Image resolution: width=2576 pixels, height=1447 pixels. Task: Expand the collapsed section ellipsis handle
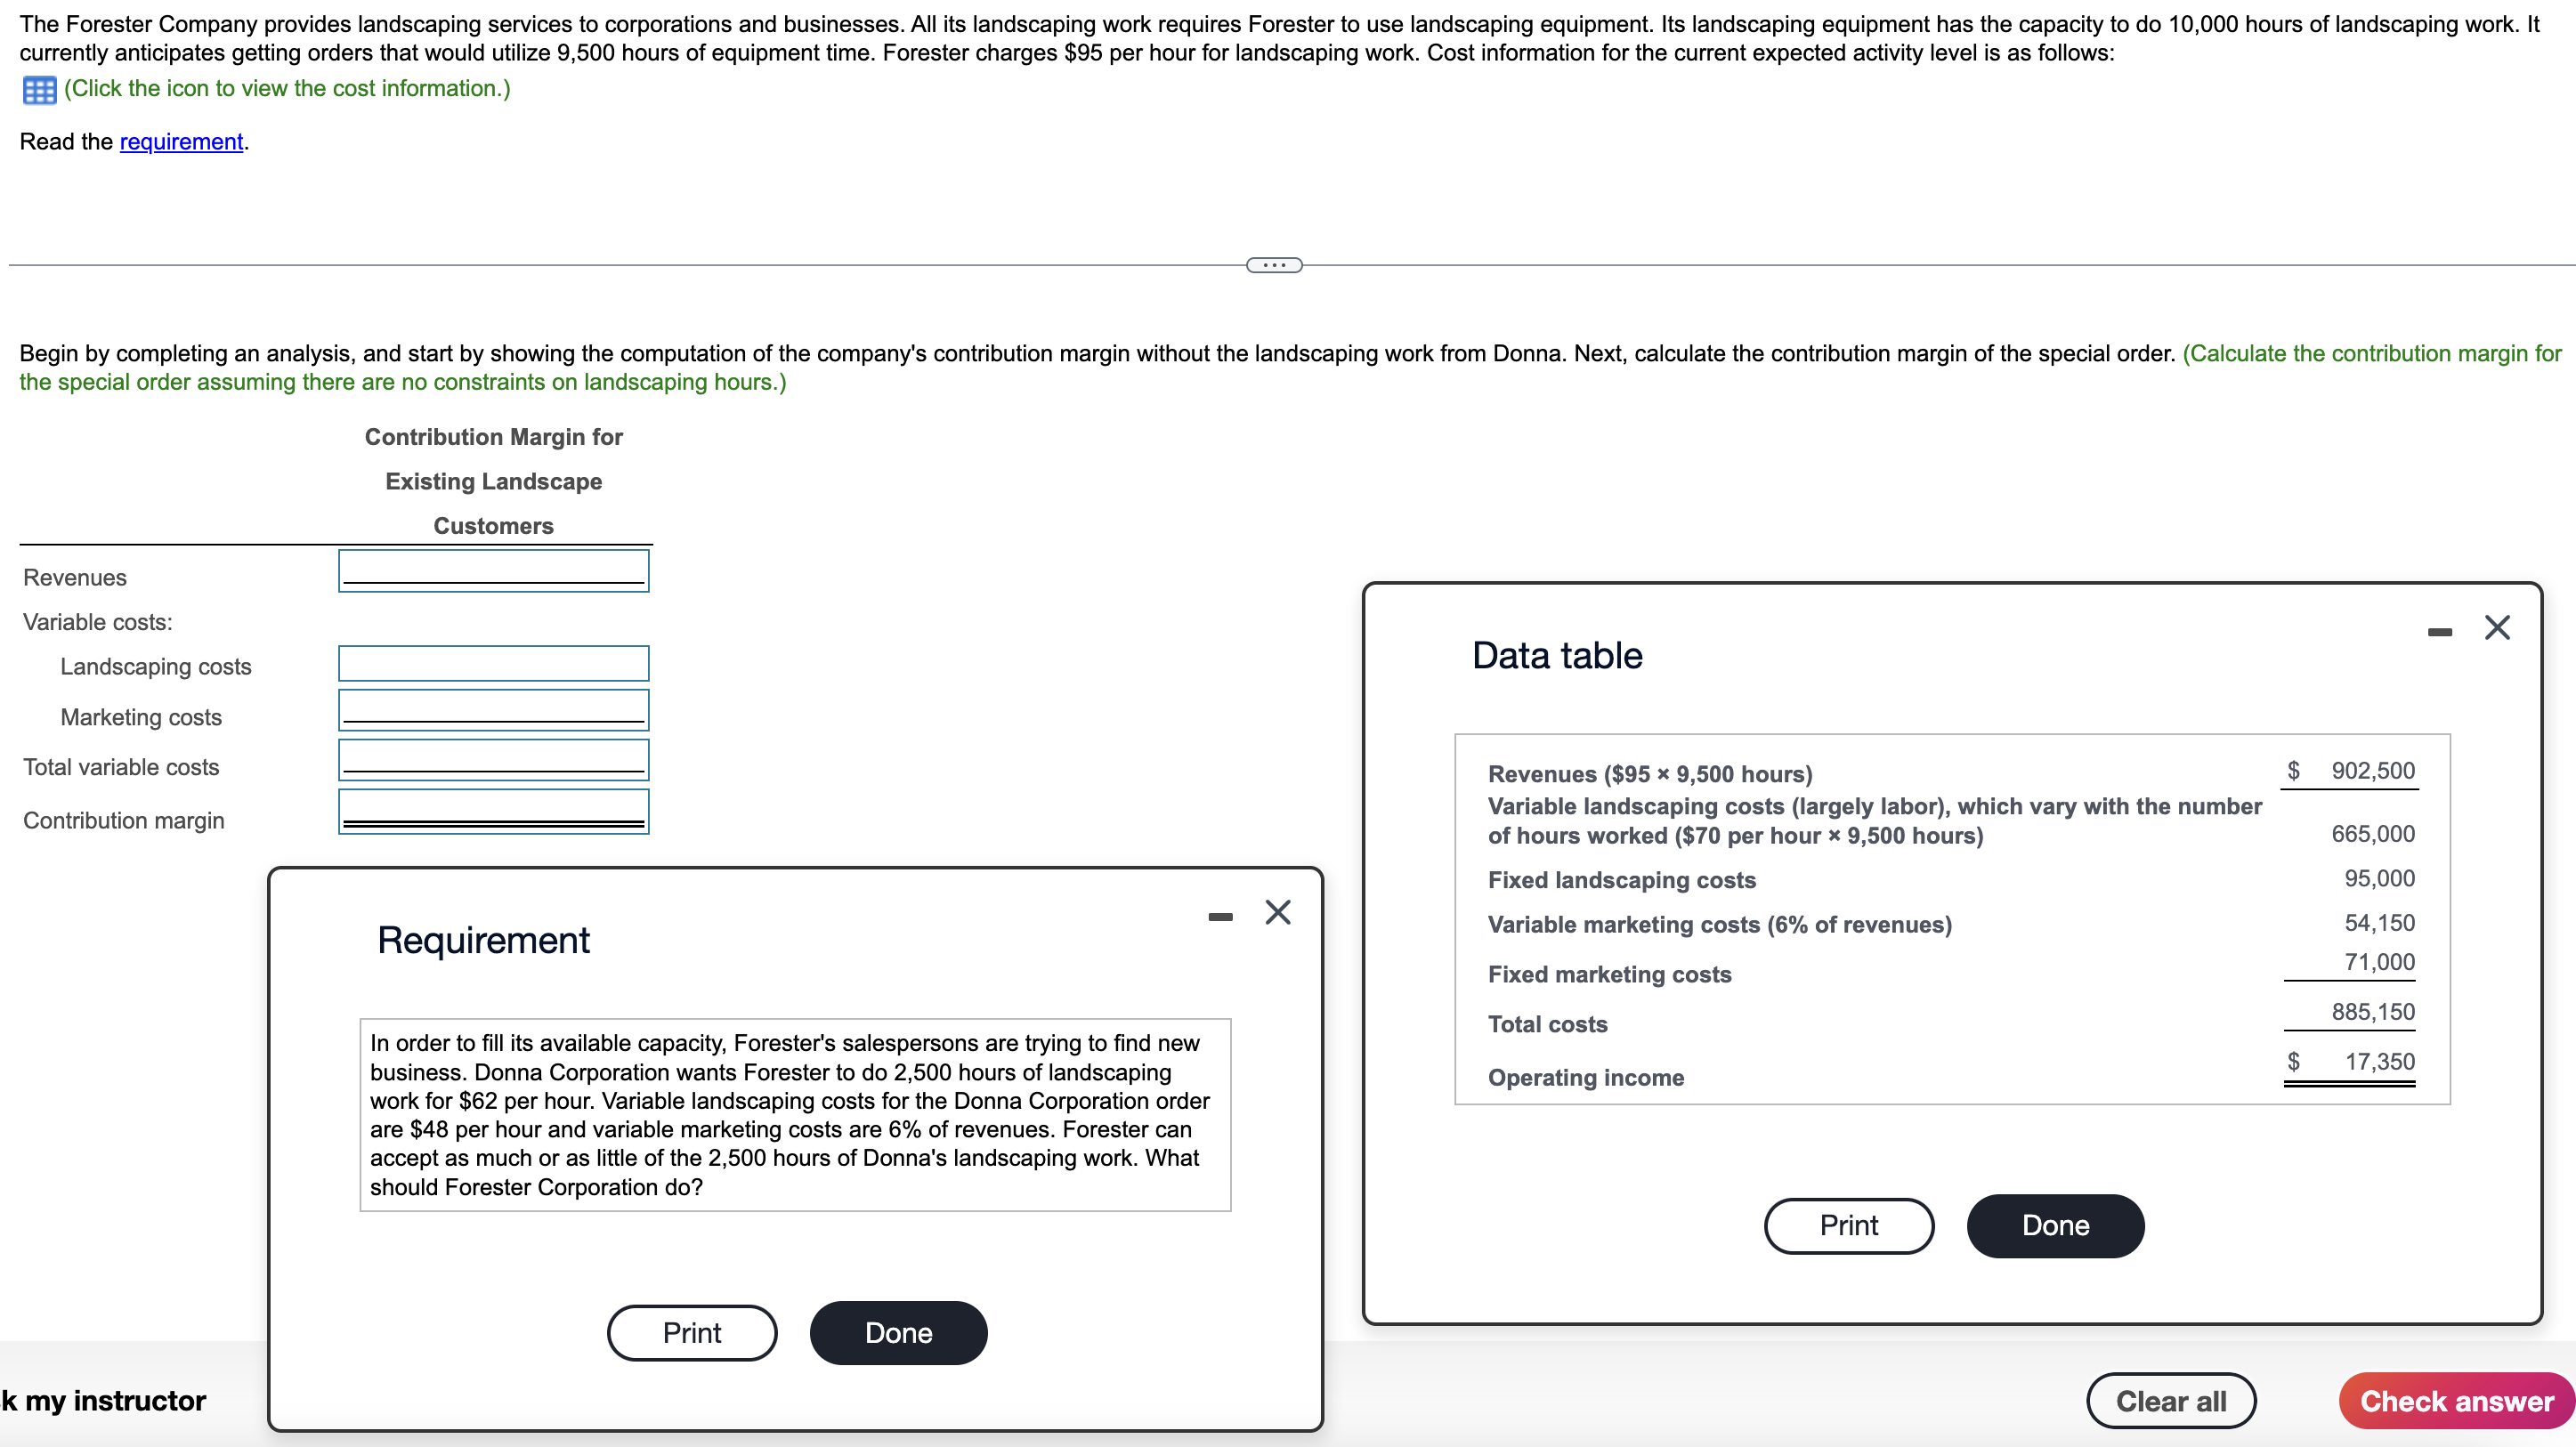1273,265
